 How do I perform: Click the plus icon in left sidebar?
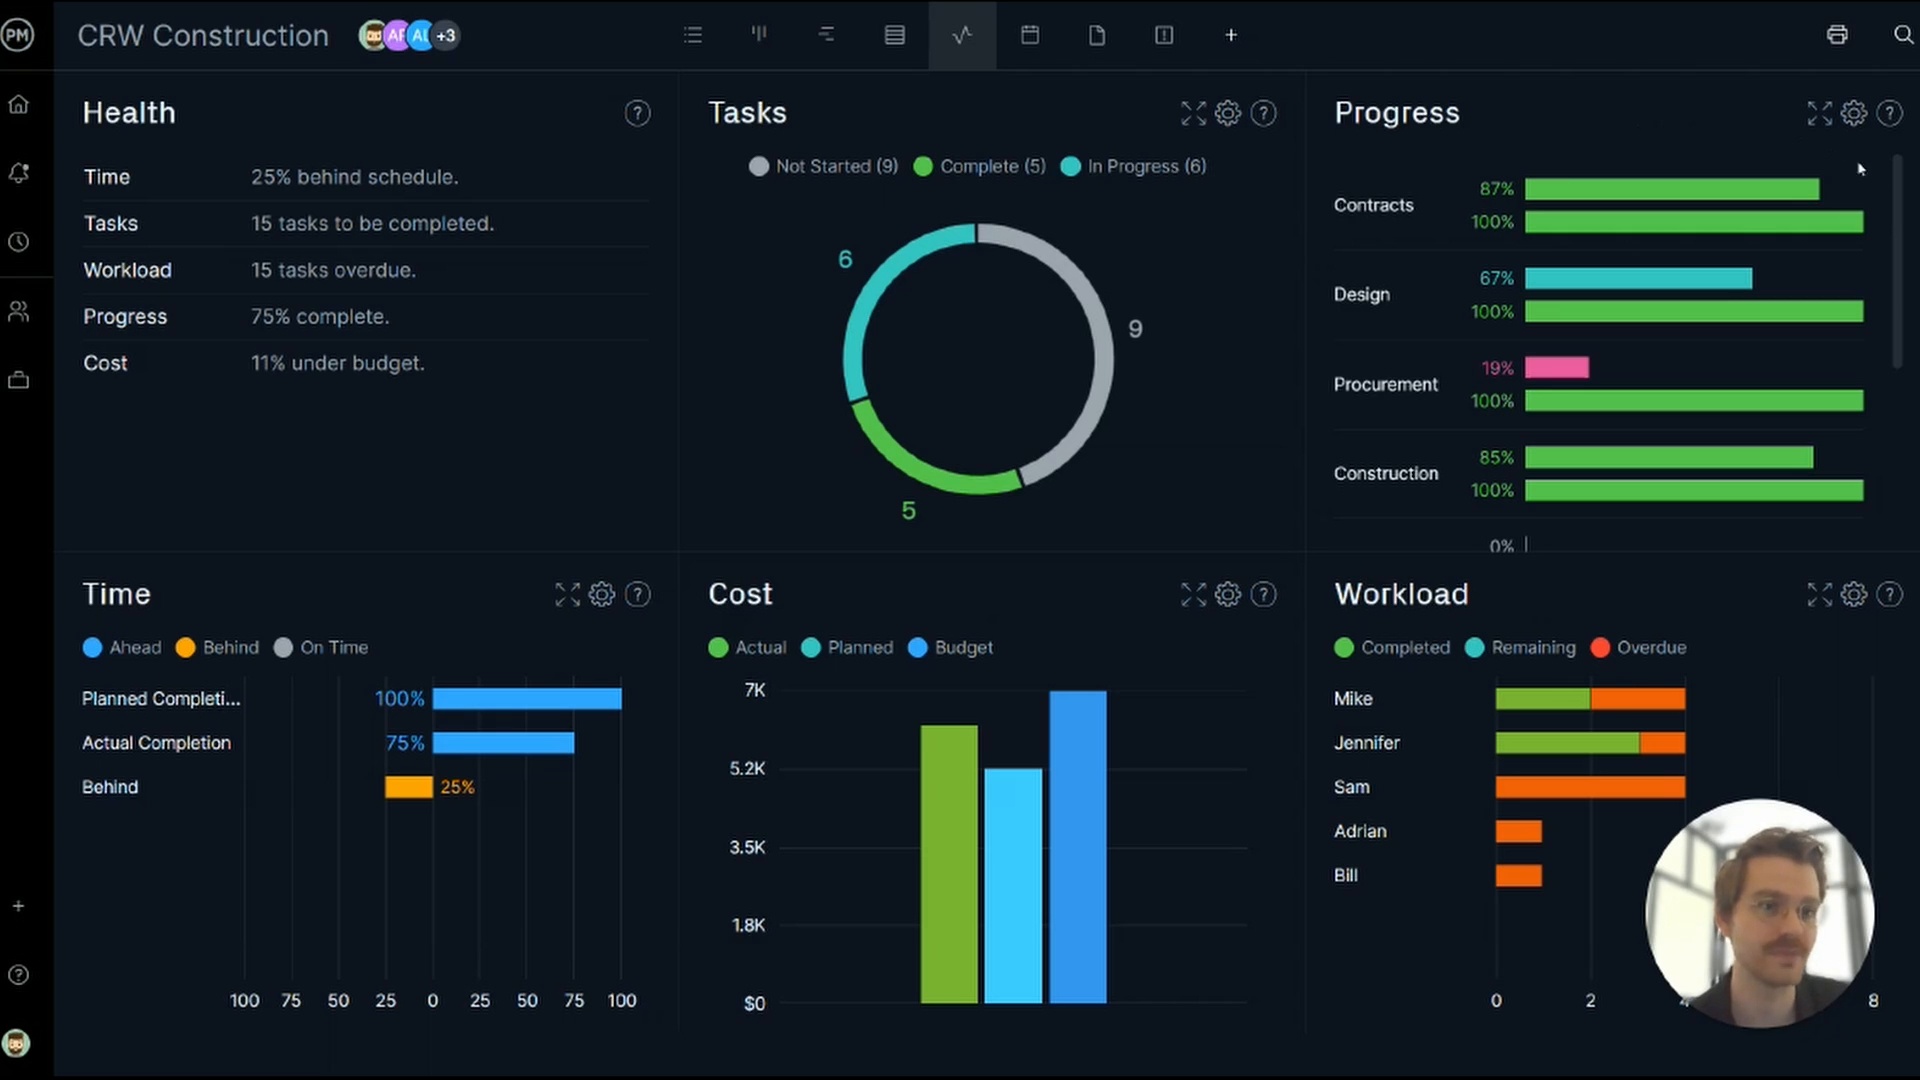click(18, 906)
